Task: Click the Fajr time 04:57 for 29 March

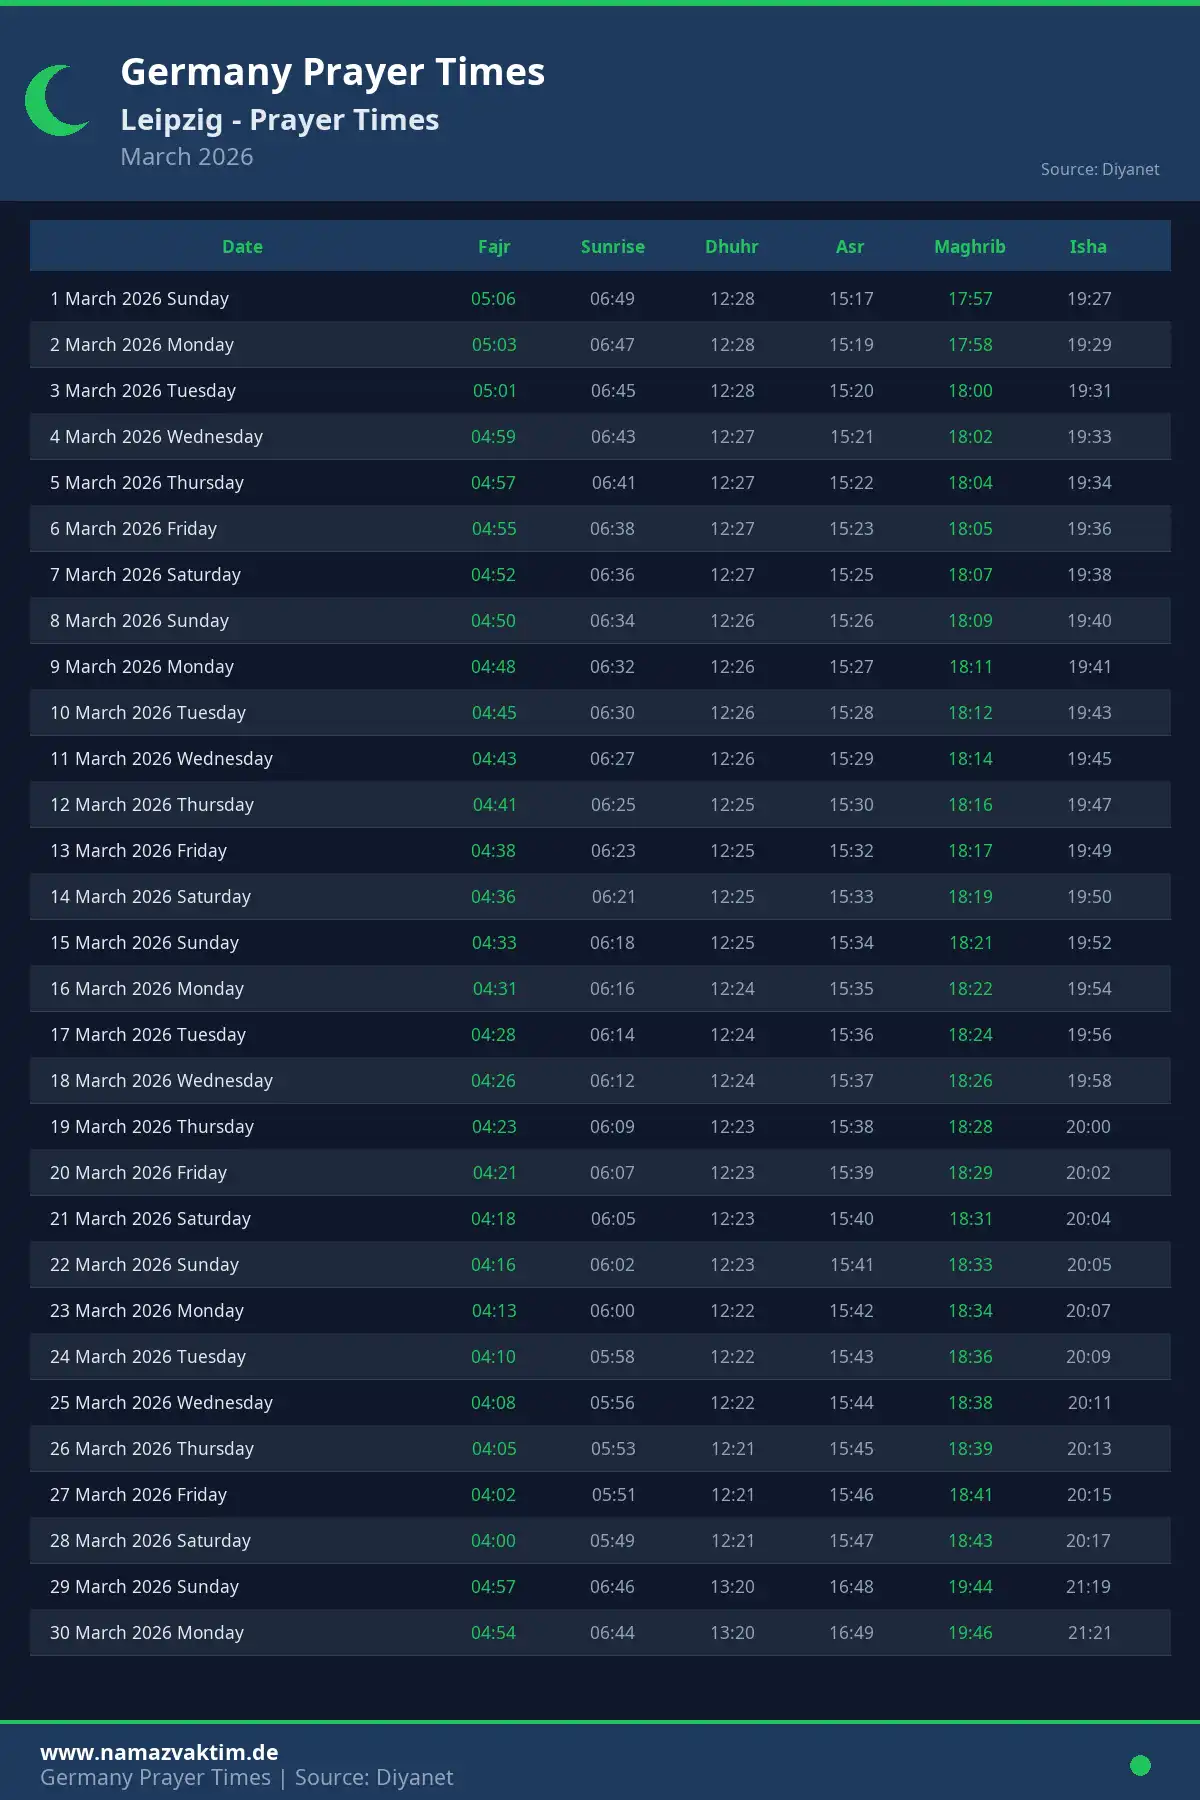Action: click(493, 1587)
